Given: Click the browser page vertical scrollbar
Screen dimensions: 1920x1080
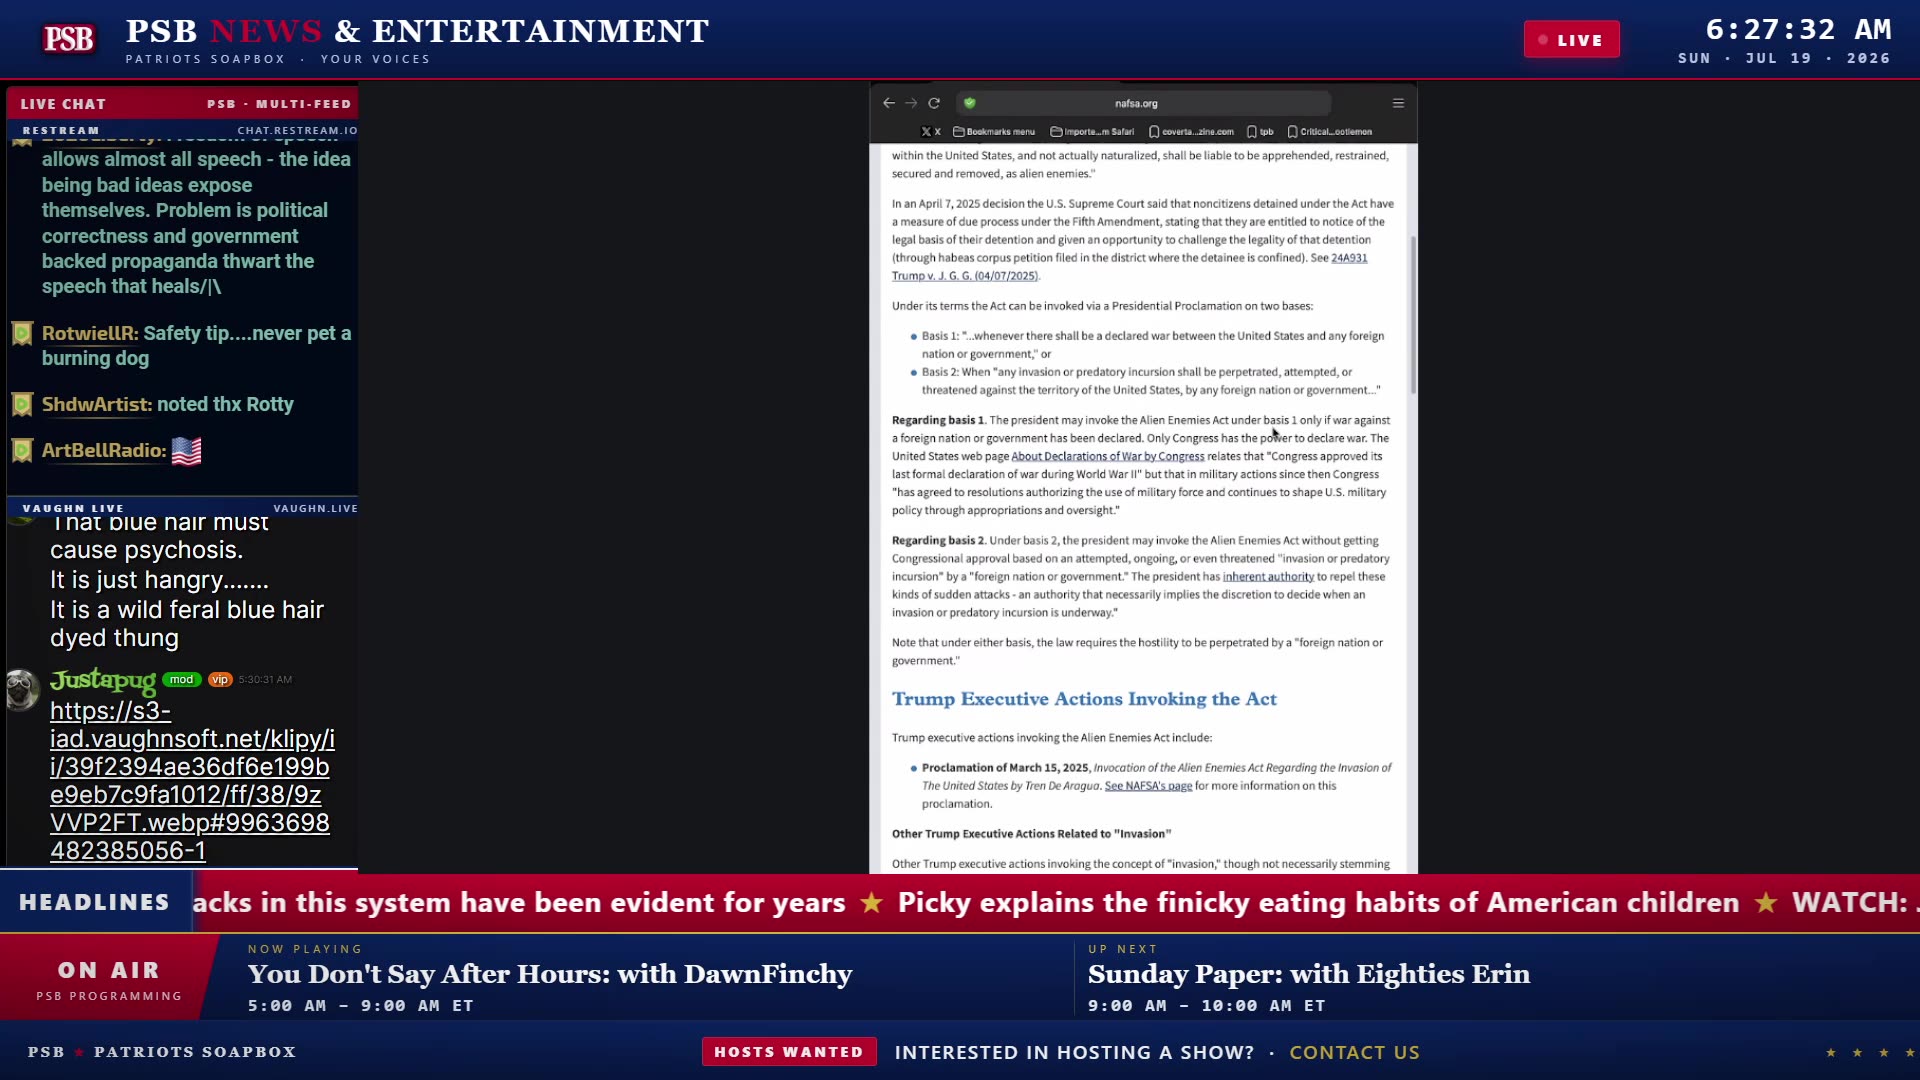Looking at the screenshot, I should coord(1413,314).
